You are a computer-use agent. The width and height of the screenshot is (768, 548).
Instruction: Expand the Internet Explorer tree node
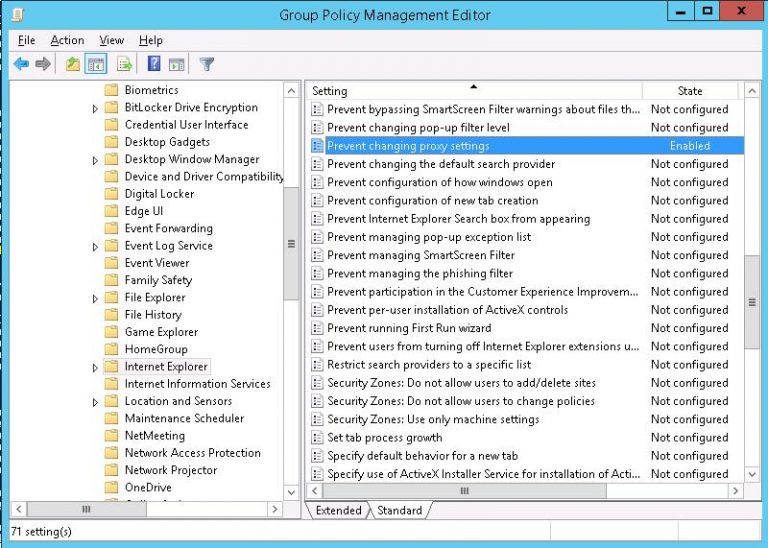(96, 367)
